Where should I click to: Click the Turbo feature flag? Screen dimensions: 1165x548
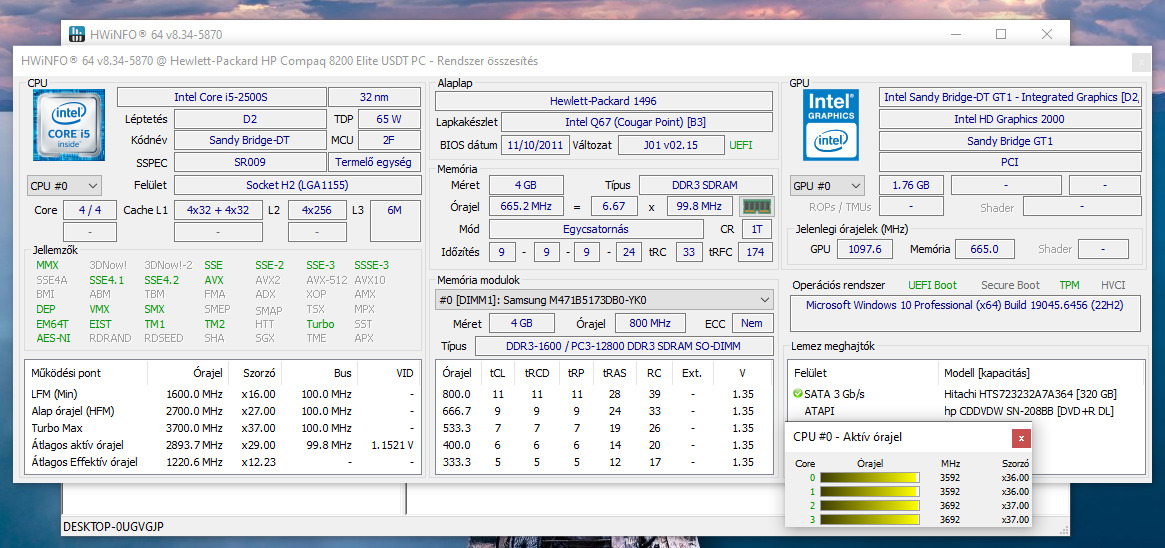click(x=320, y=324)
